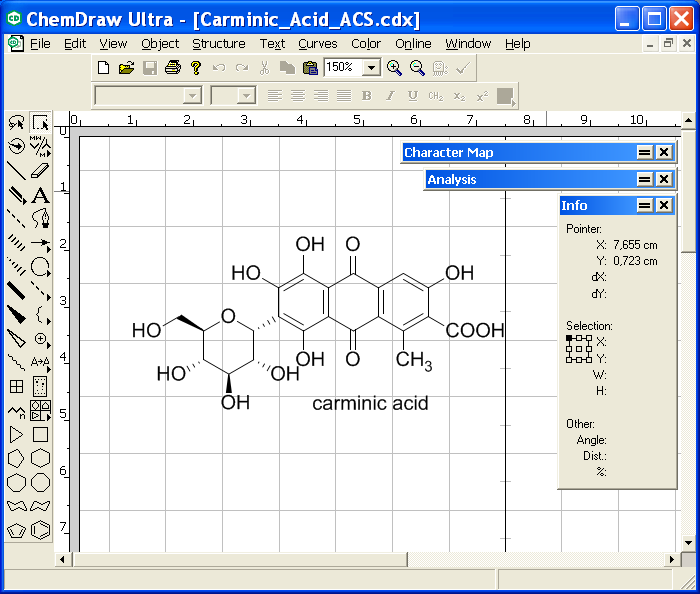Expand the font name dropdown

click(192, 96)
